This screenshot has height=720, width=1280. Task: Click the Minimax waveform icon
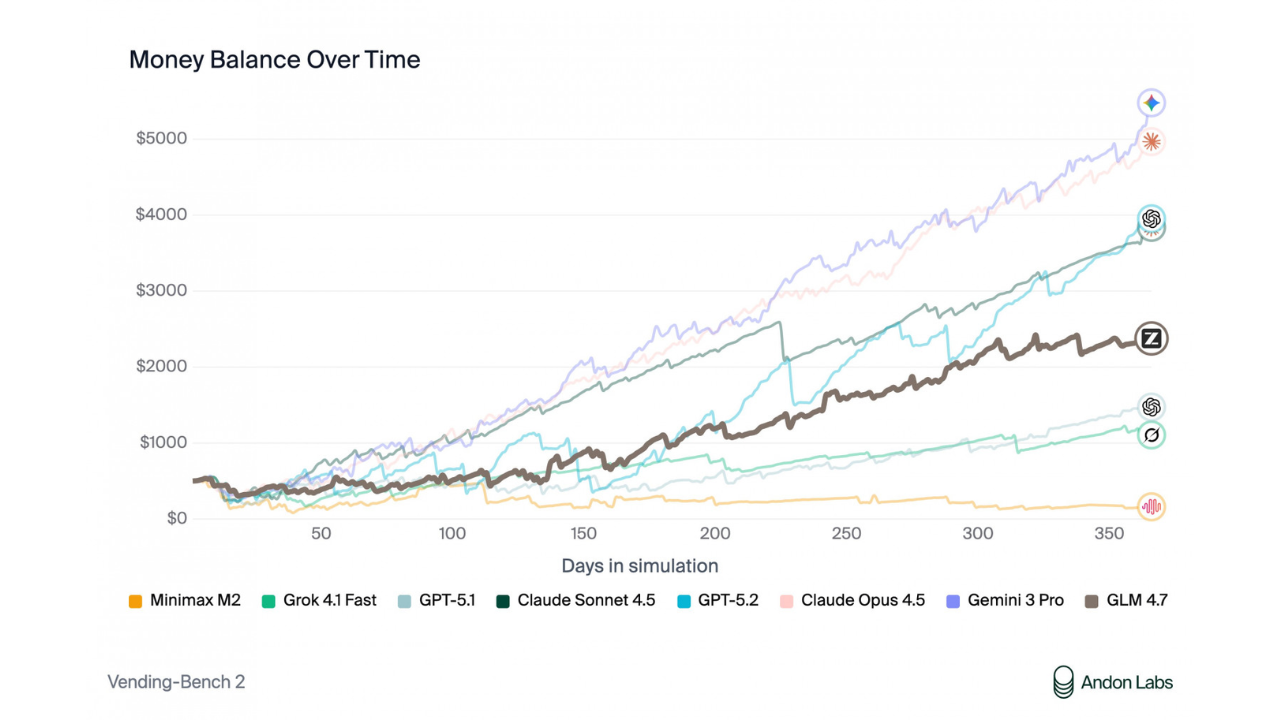point(1152,507)
